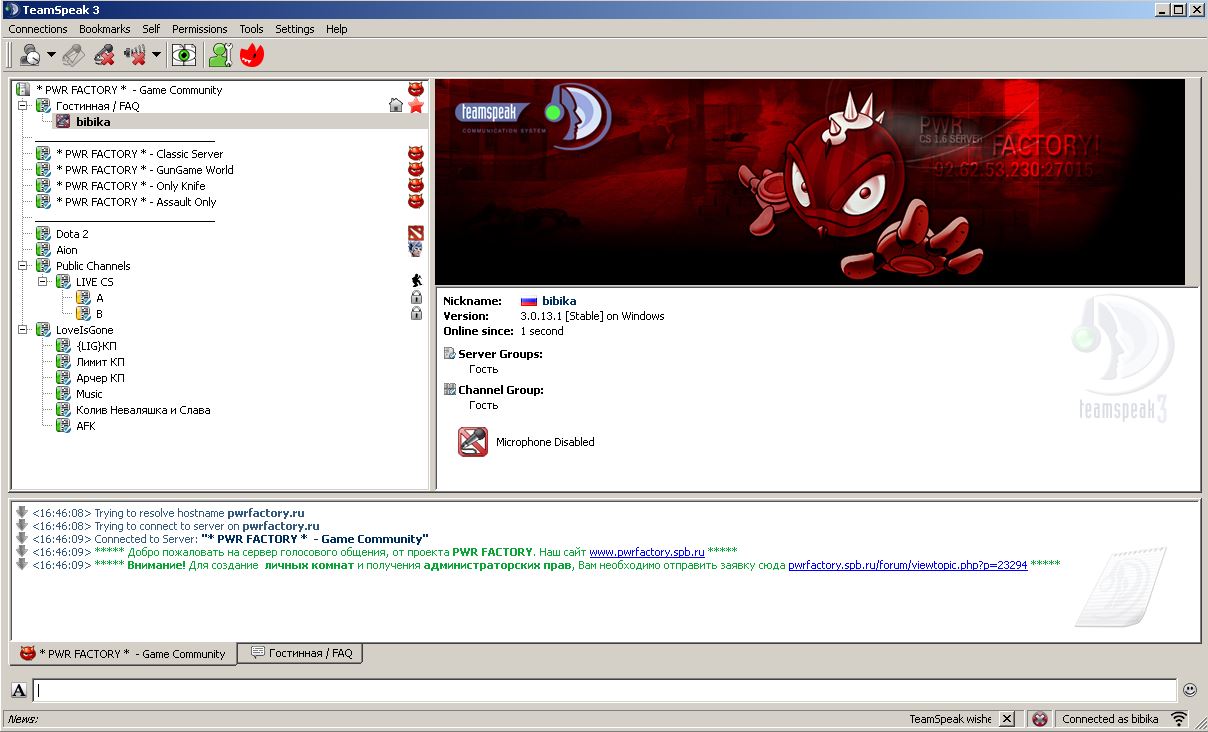Viewport: 1208px width, 732px height.
Task: Open the dropdown arrow beside Mute Speakers
Action: 157,55
